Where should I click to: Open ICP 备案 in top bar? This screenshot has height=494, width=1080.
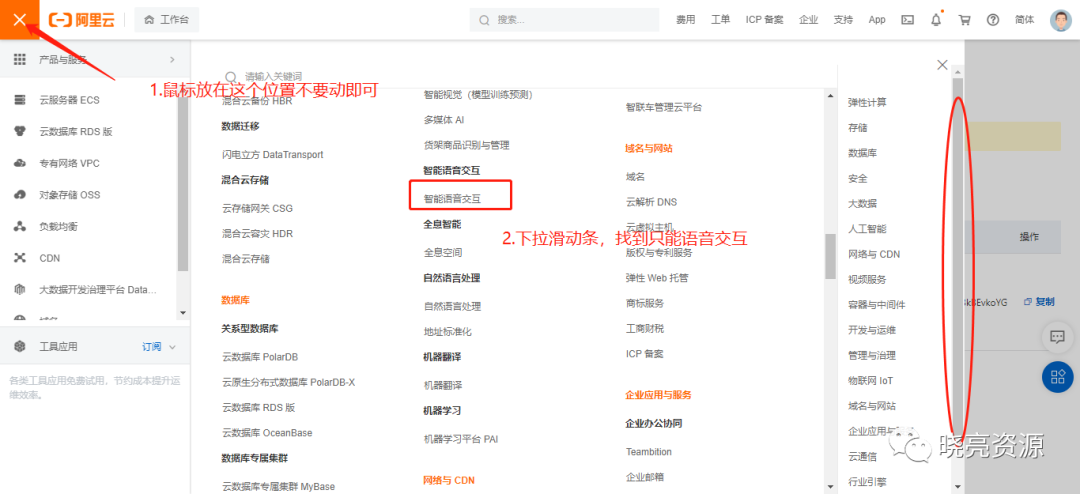[765, 20]
